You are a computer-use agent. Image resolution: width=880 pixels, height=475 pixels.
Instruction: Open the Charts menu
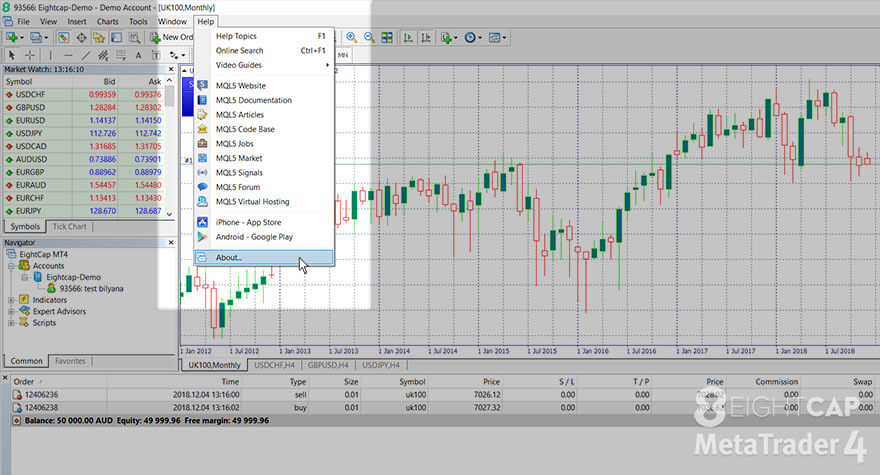tap(107, 21)
